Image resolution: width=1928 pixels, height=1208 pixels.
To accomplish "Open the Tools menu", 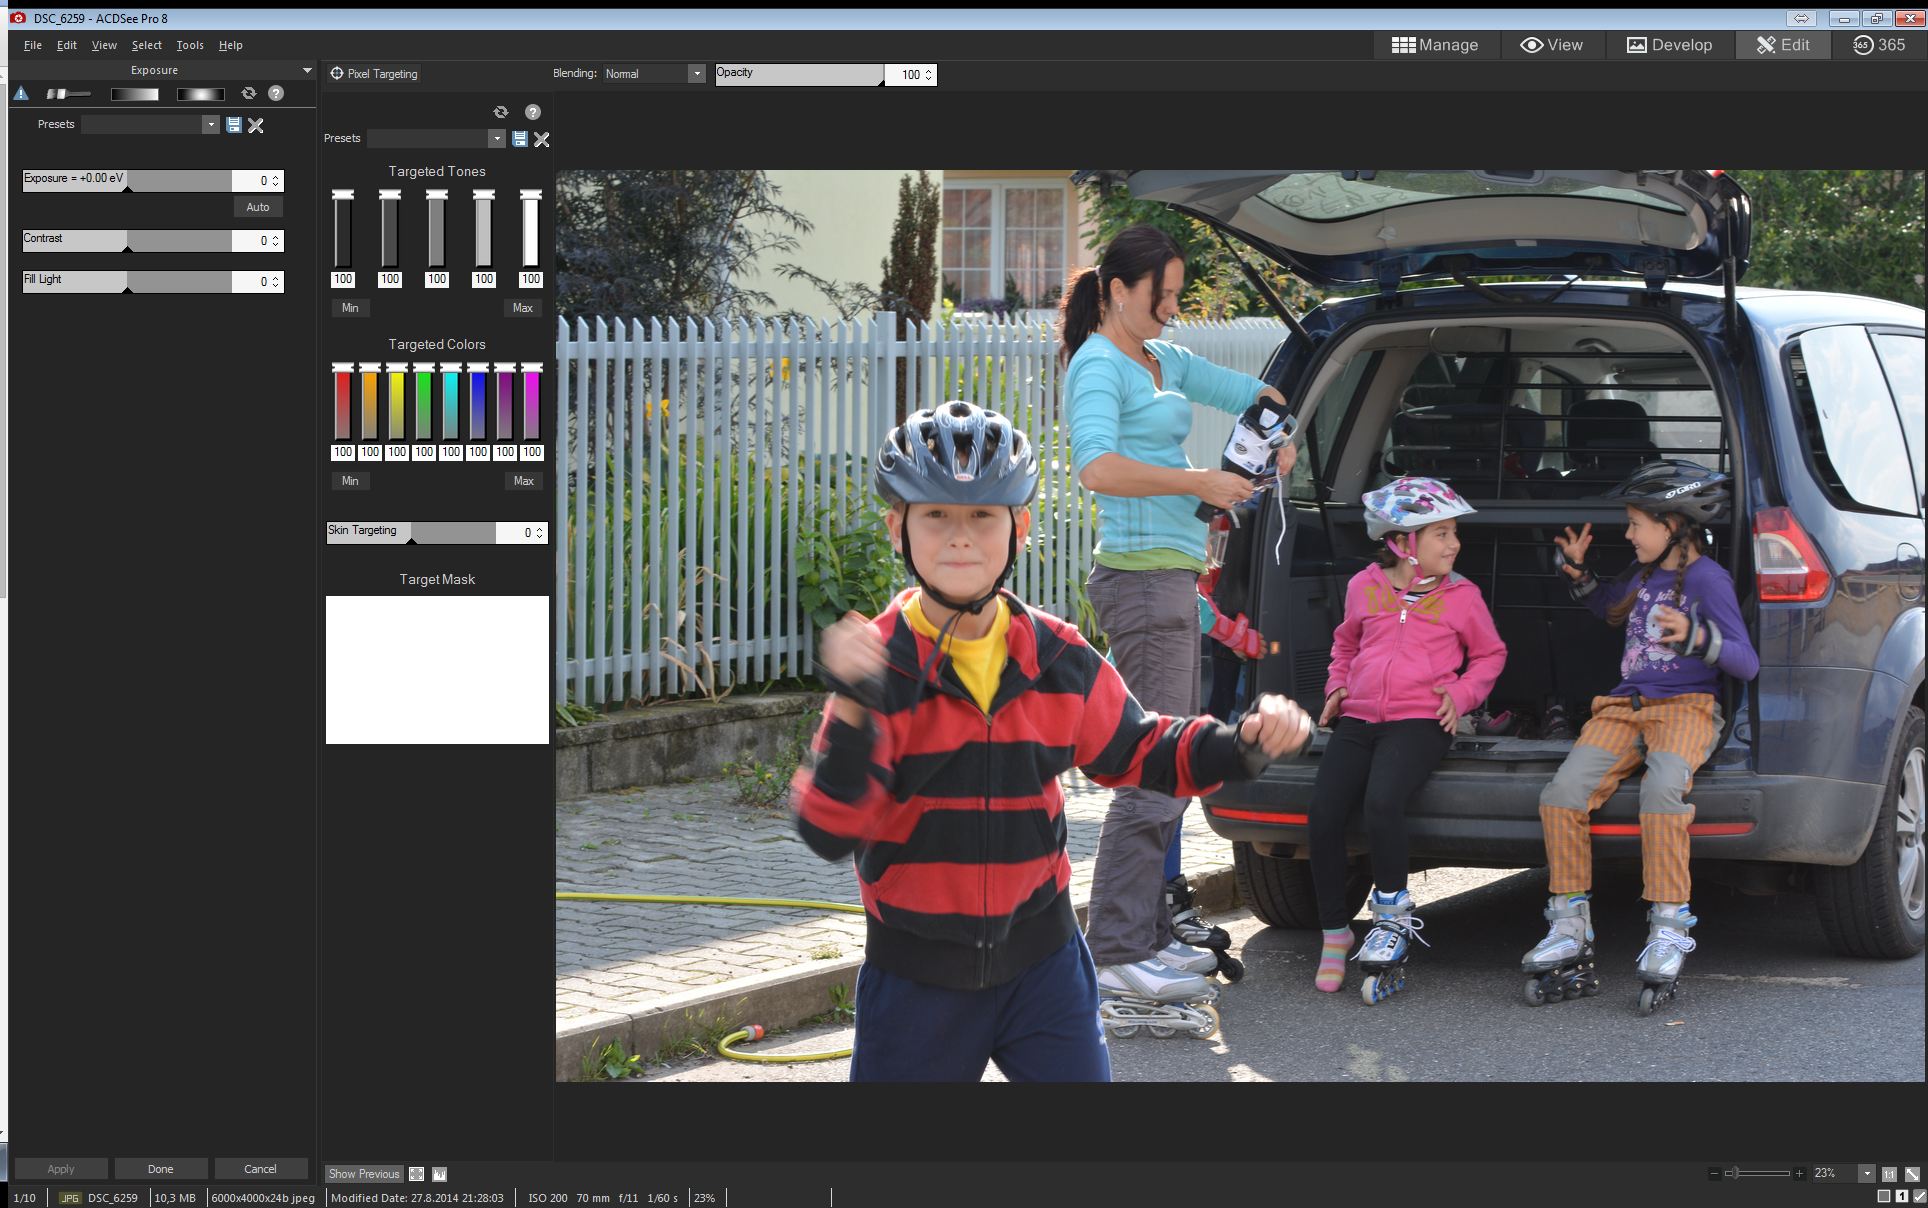I will click(189, 45).
